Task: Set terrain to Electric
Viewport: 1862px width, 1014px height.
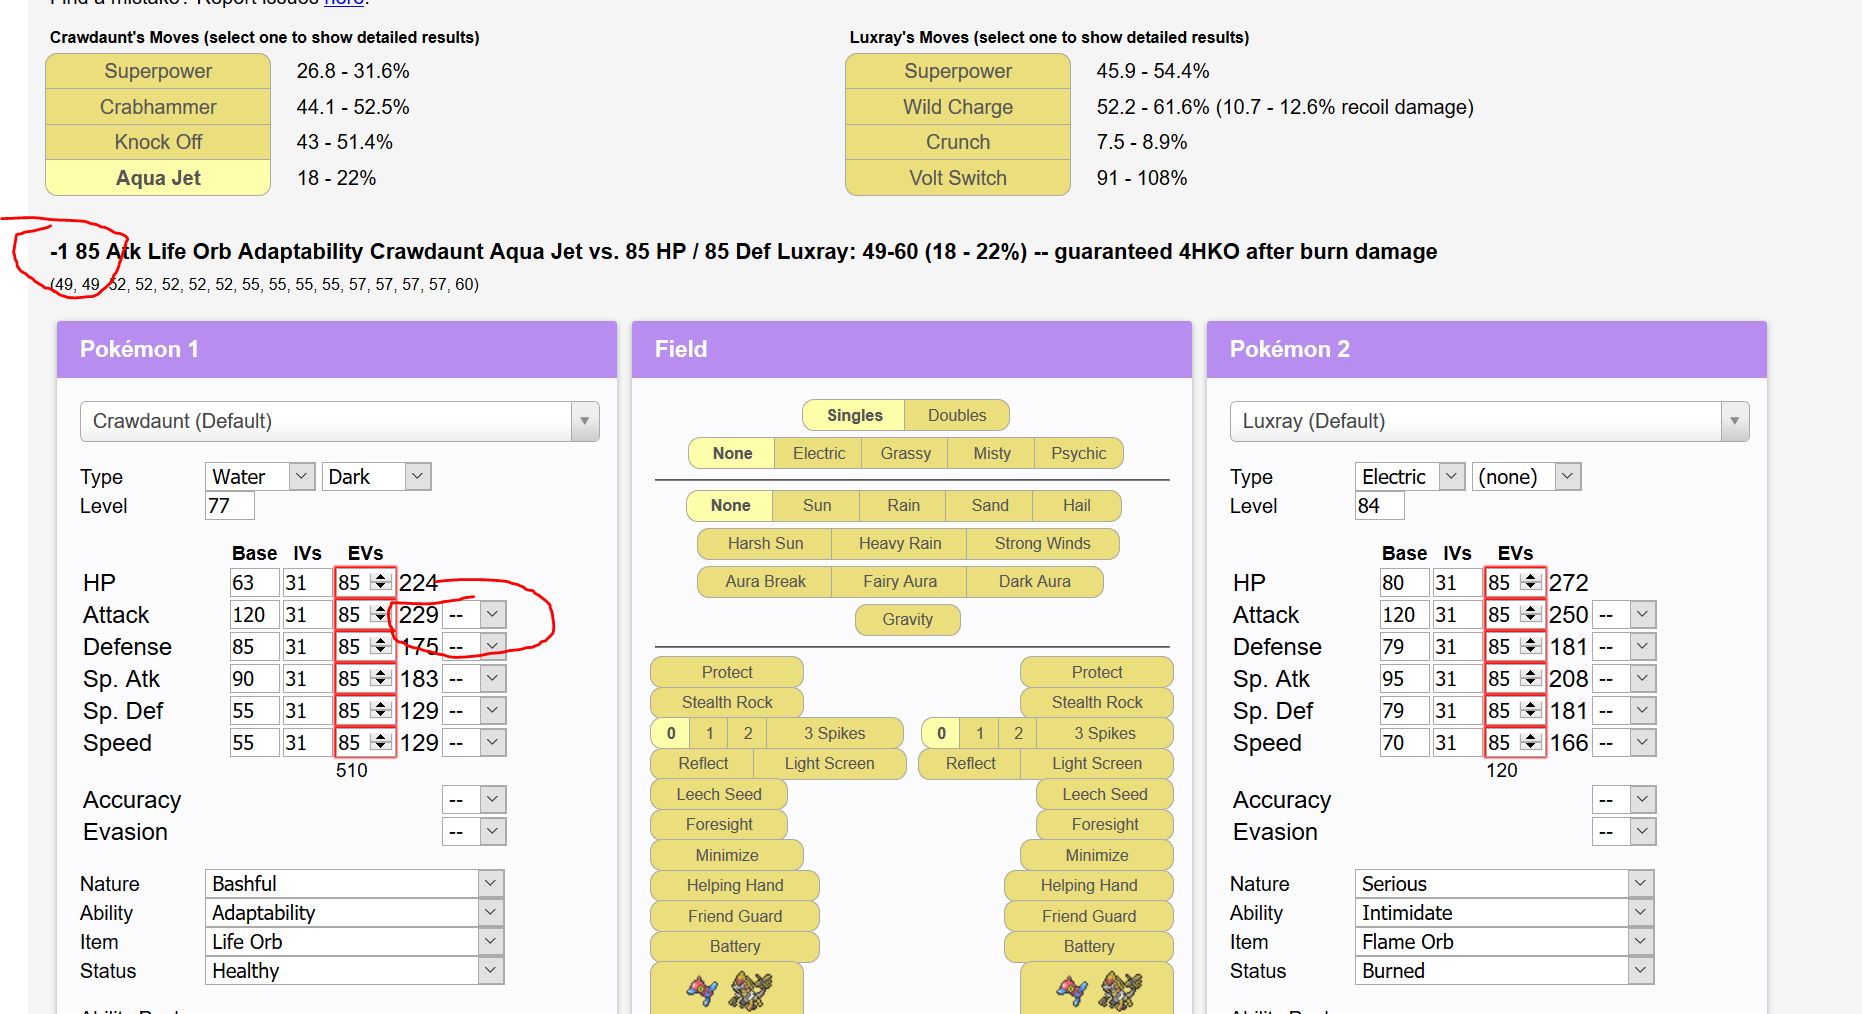Action: (x=819, y=453)
